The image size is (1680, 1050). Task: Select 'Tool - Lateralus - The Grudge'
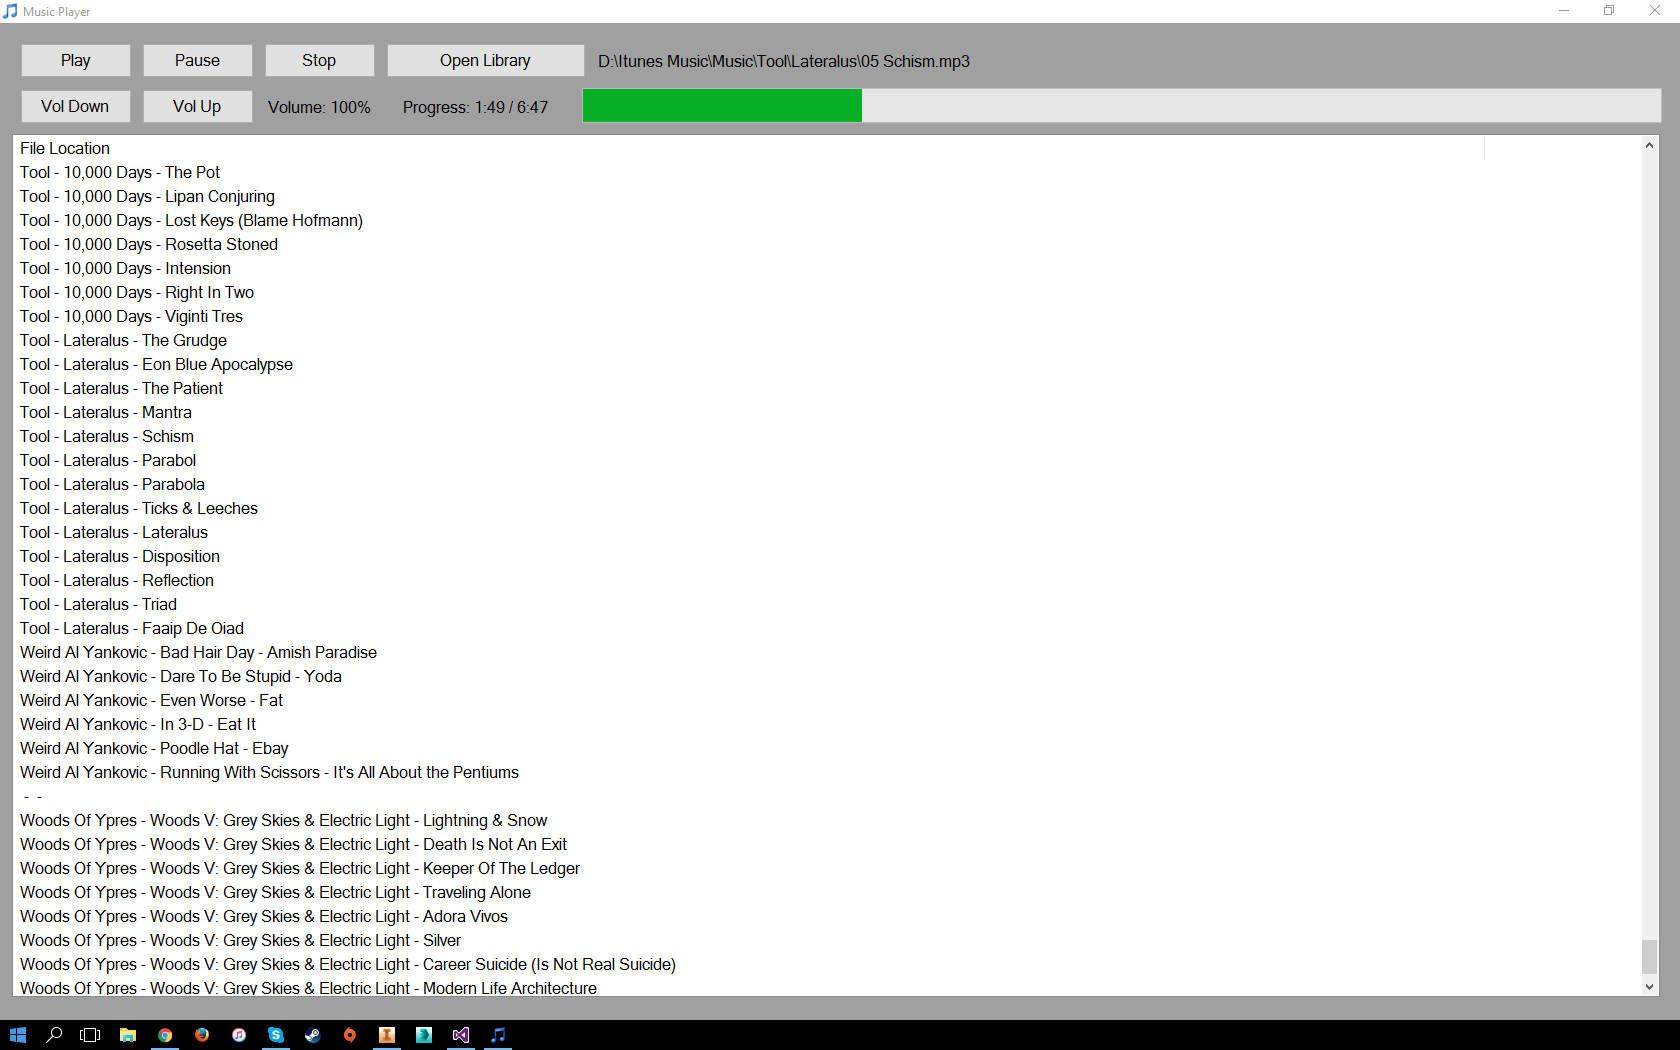pyautogui.click(x=123, y=340)
